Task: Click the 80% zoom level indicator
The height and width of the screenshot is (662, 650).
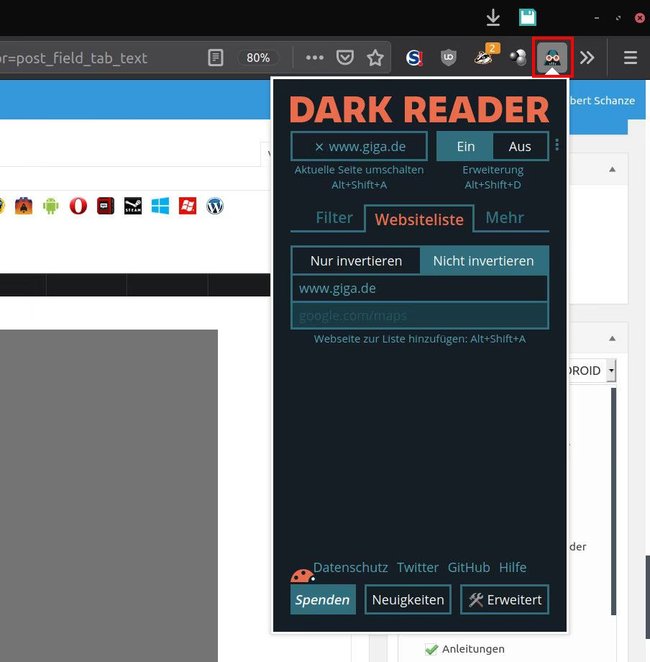Action: coord(258,57)
